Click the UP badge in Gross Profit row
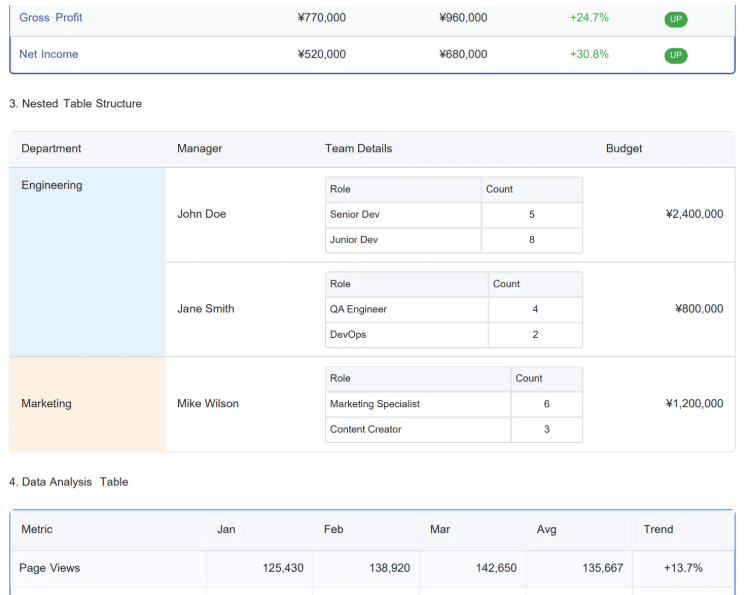The height and width of the screenshot is (595, 755). (676, 19)
